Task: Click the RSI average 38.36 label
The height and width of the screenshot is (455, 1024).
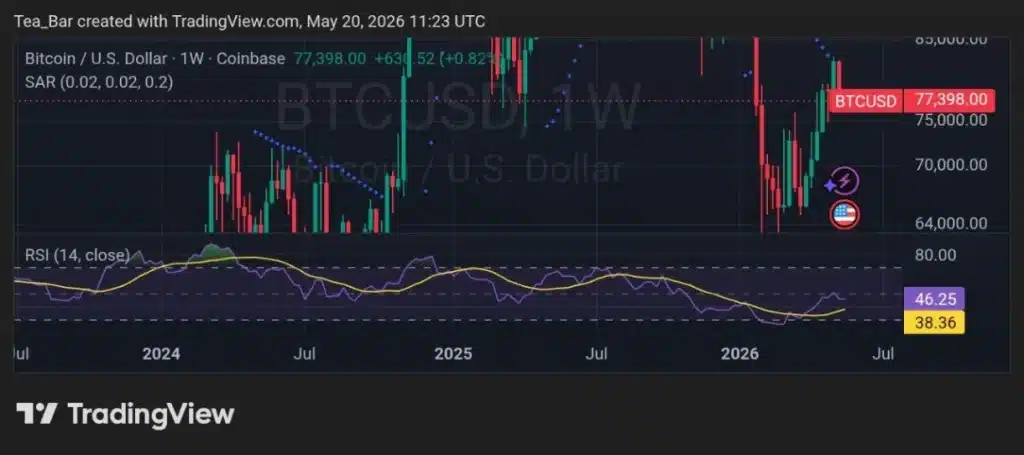Action: pyautogui.click(x=934, y=322)
